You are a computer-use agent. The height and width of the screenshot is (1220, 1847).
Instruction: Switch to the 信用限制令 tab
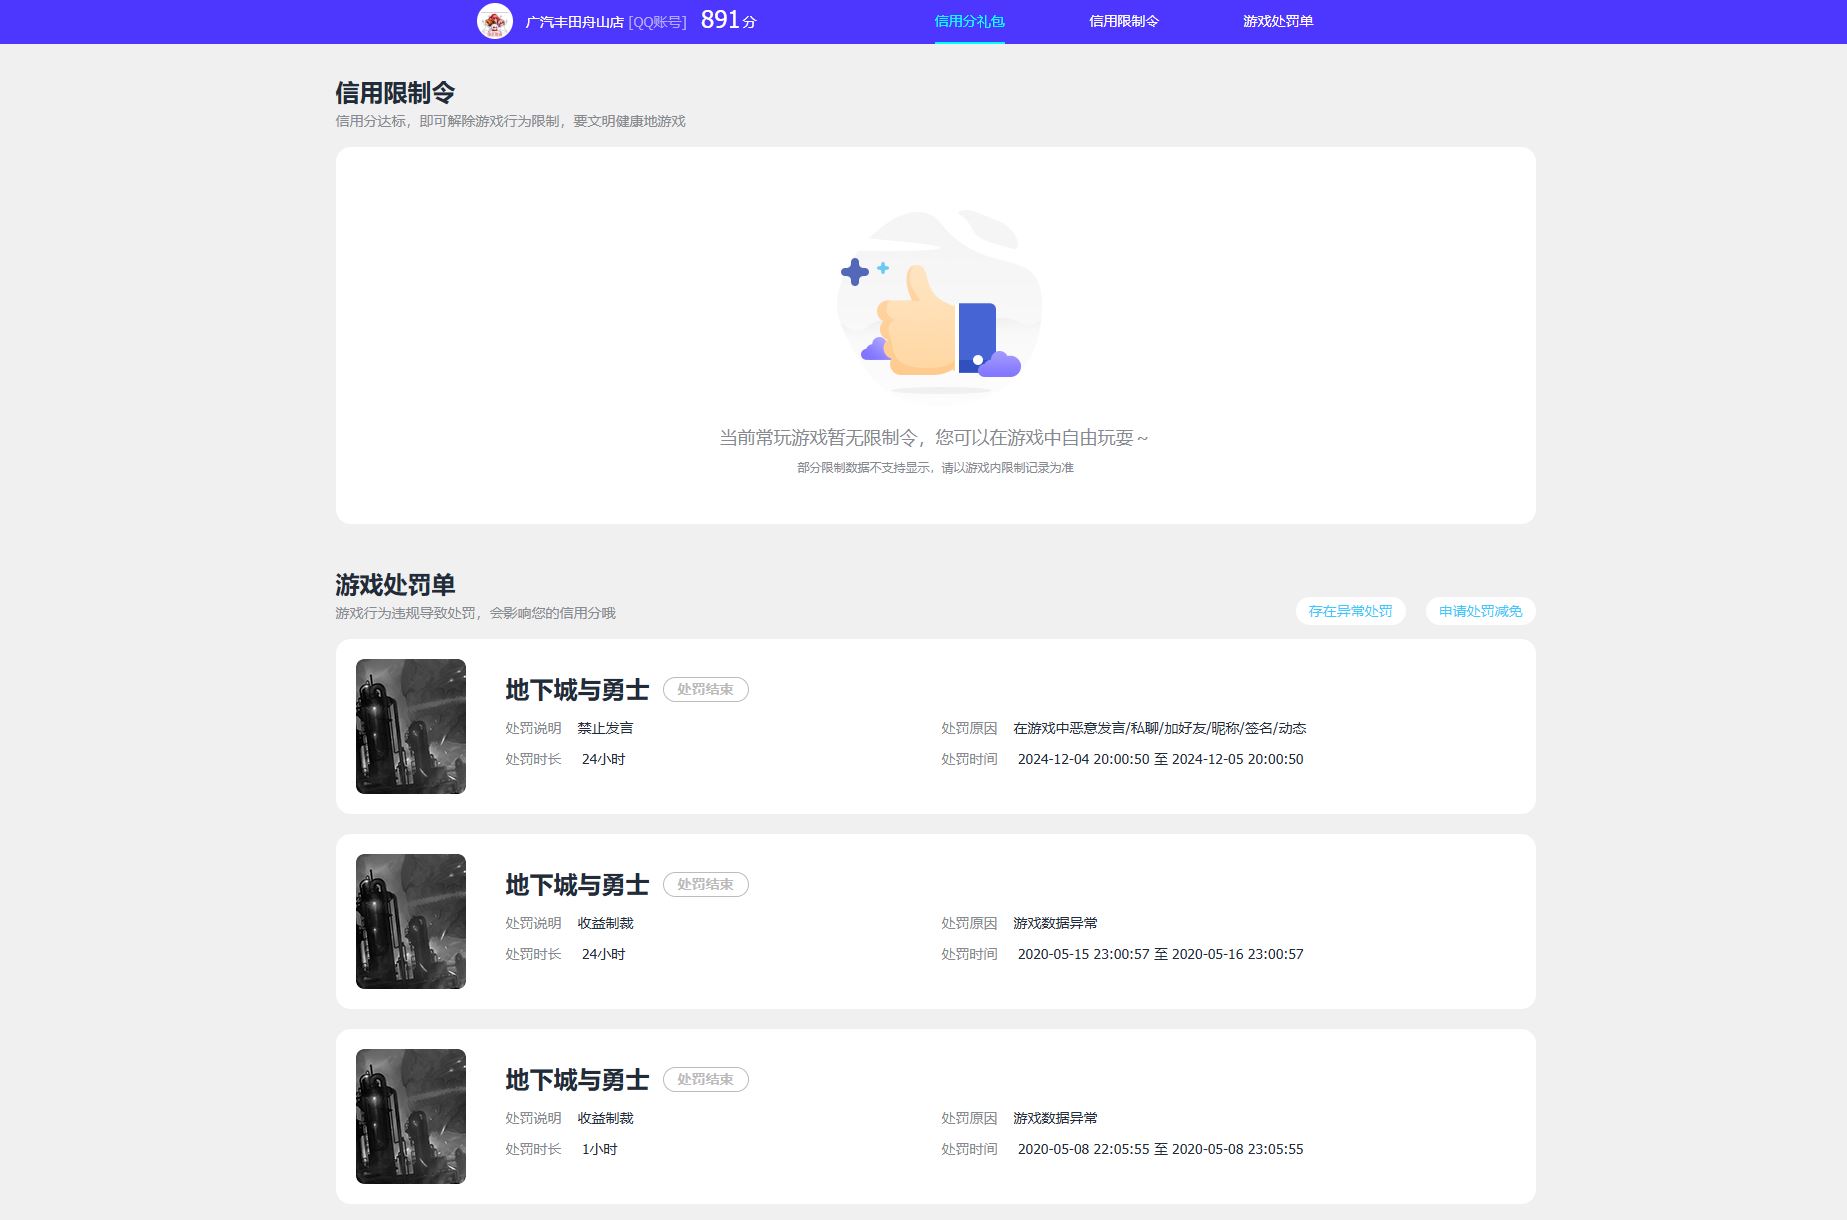tap(1122, 19)
